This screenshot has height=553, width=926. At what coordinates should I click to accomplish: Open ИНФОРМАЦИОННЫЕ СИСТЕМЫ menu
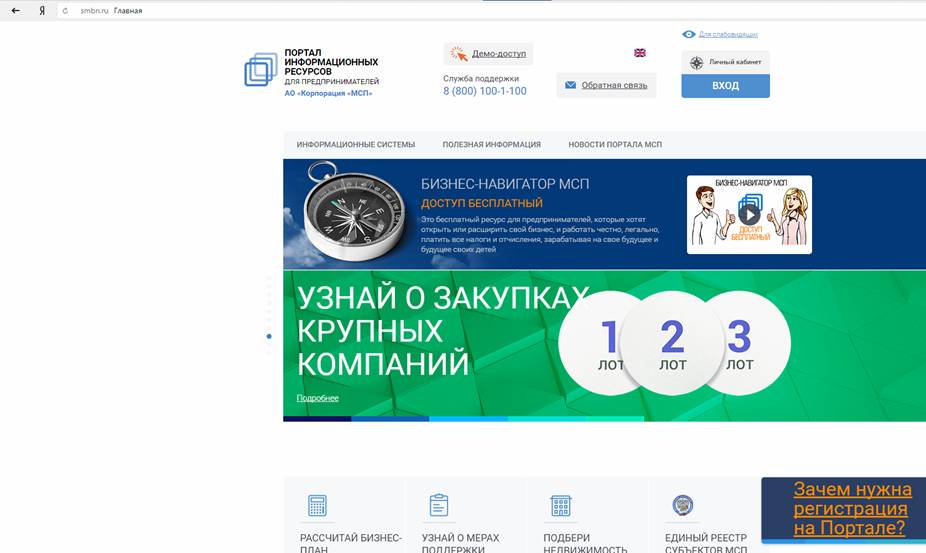coord(356,144)
